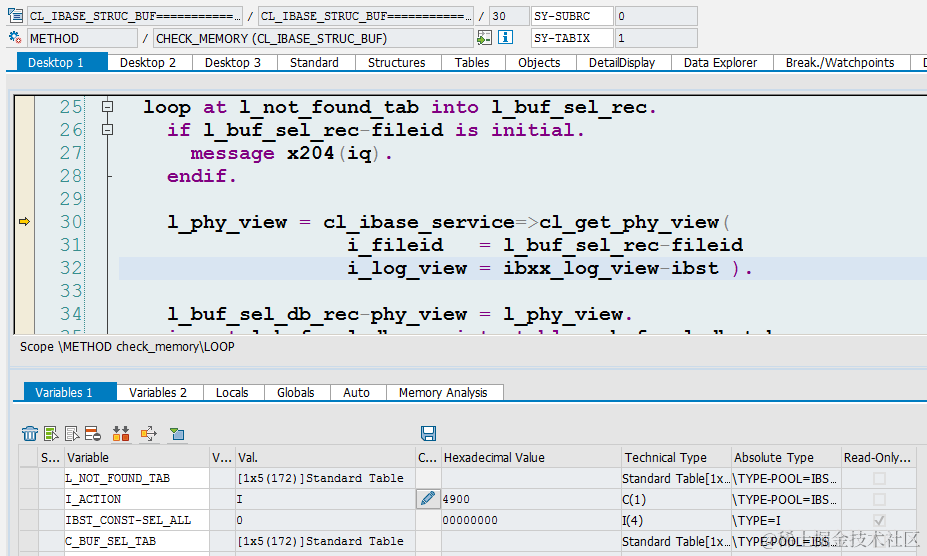The width and height of the screenshot is (927, 556).
Task: Click the trash icon to delete variables
Action: [30, 434]
